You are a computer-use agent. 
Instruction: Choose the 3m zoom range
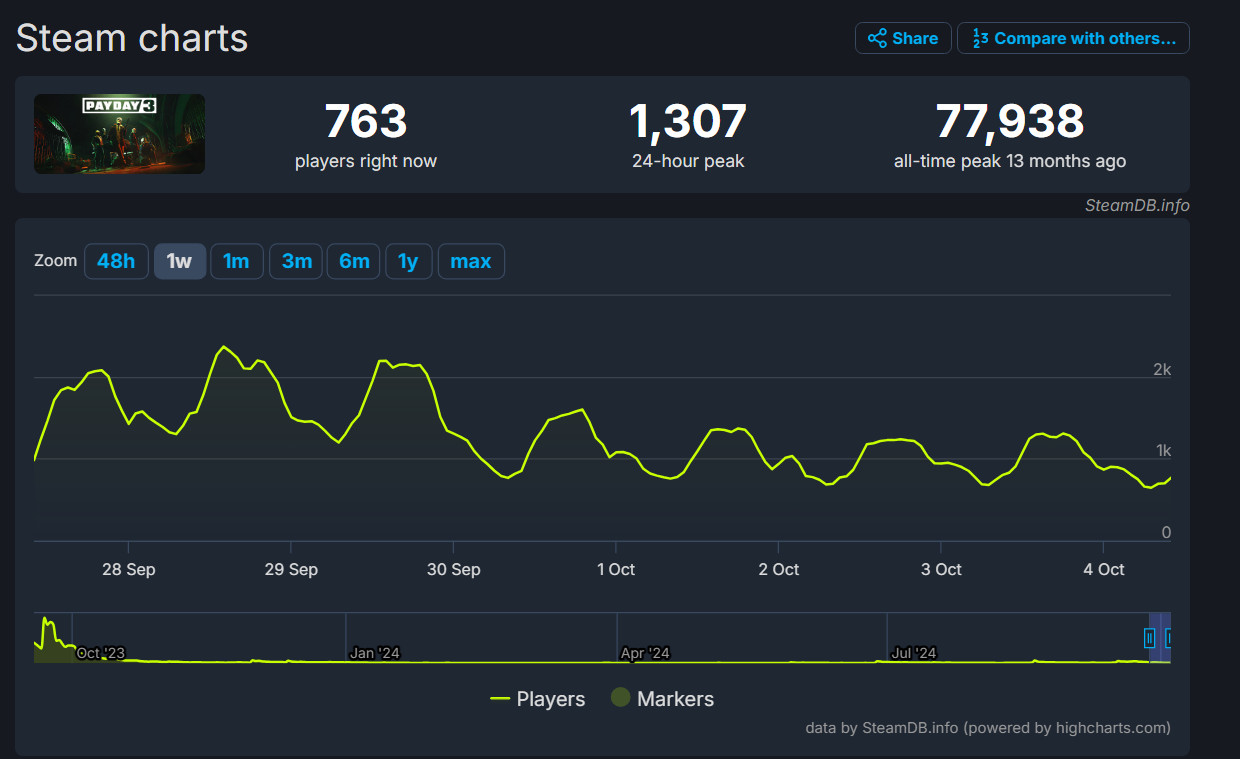[x=297, y=261]
